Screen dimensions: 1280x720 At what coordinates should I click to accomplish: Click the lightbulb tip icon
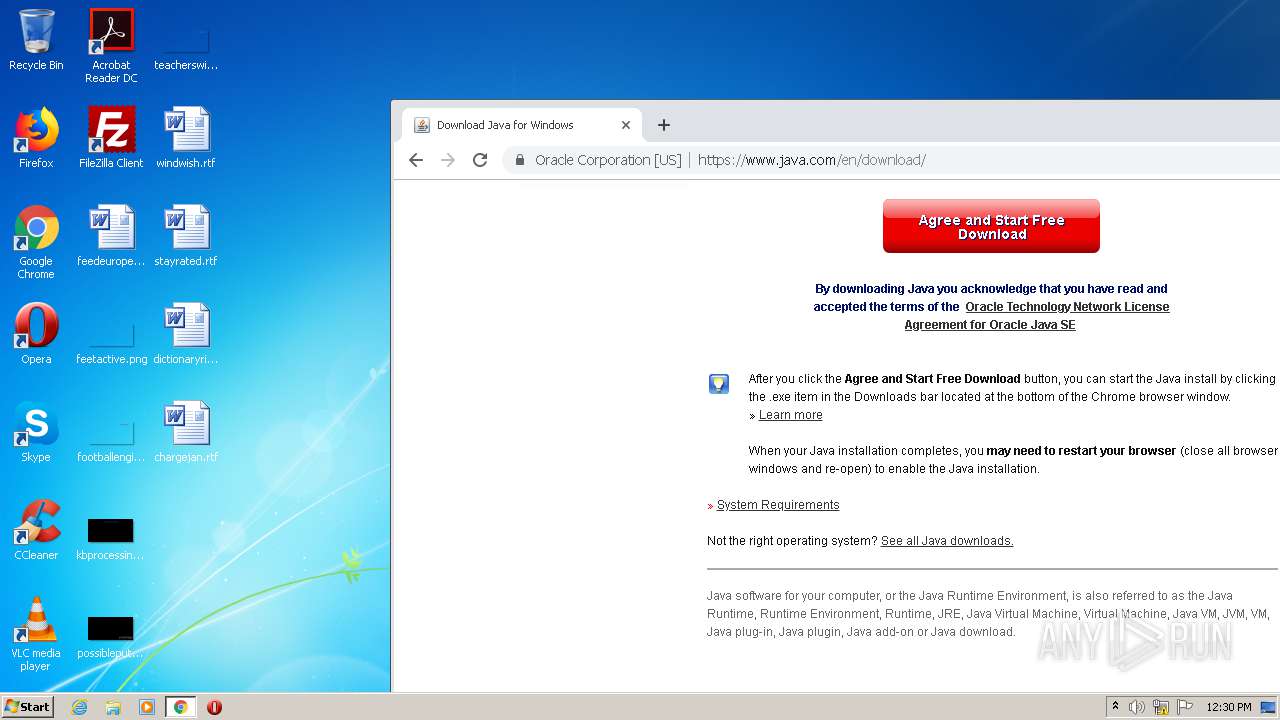(719, 384)
